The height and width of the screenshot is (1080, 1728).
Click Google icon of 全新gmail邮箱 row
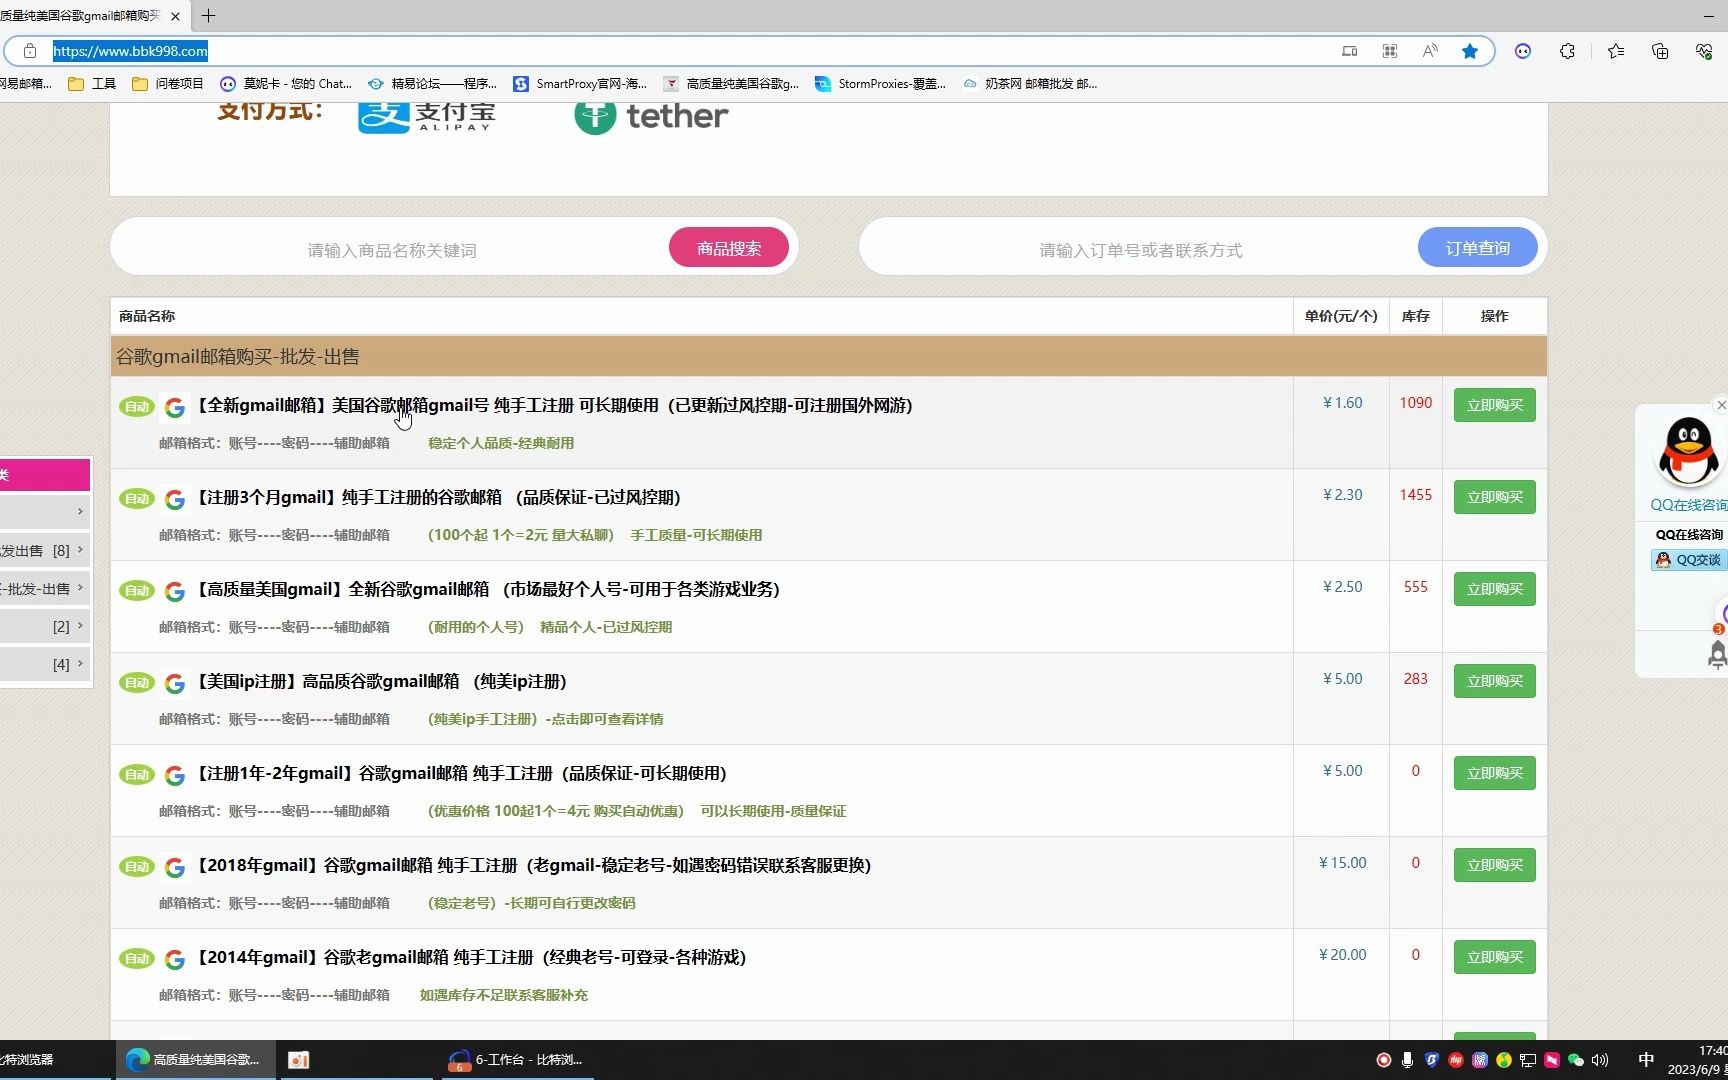click(x=175, y=407)
